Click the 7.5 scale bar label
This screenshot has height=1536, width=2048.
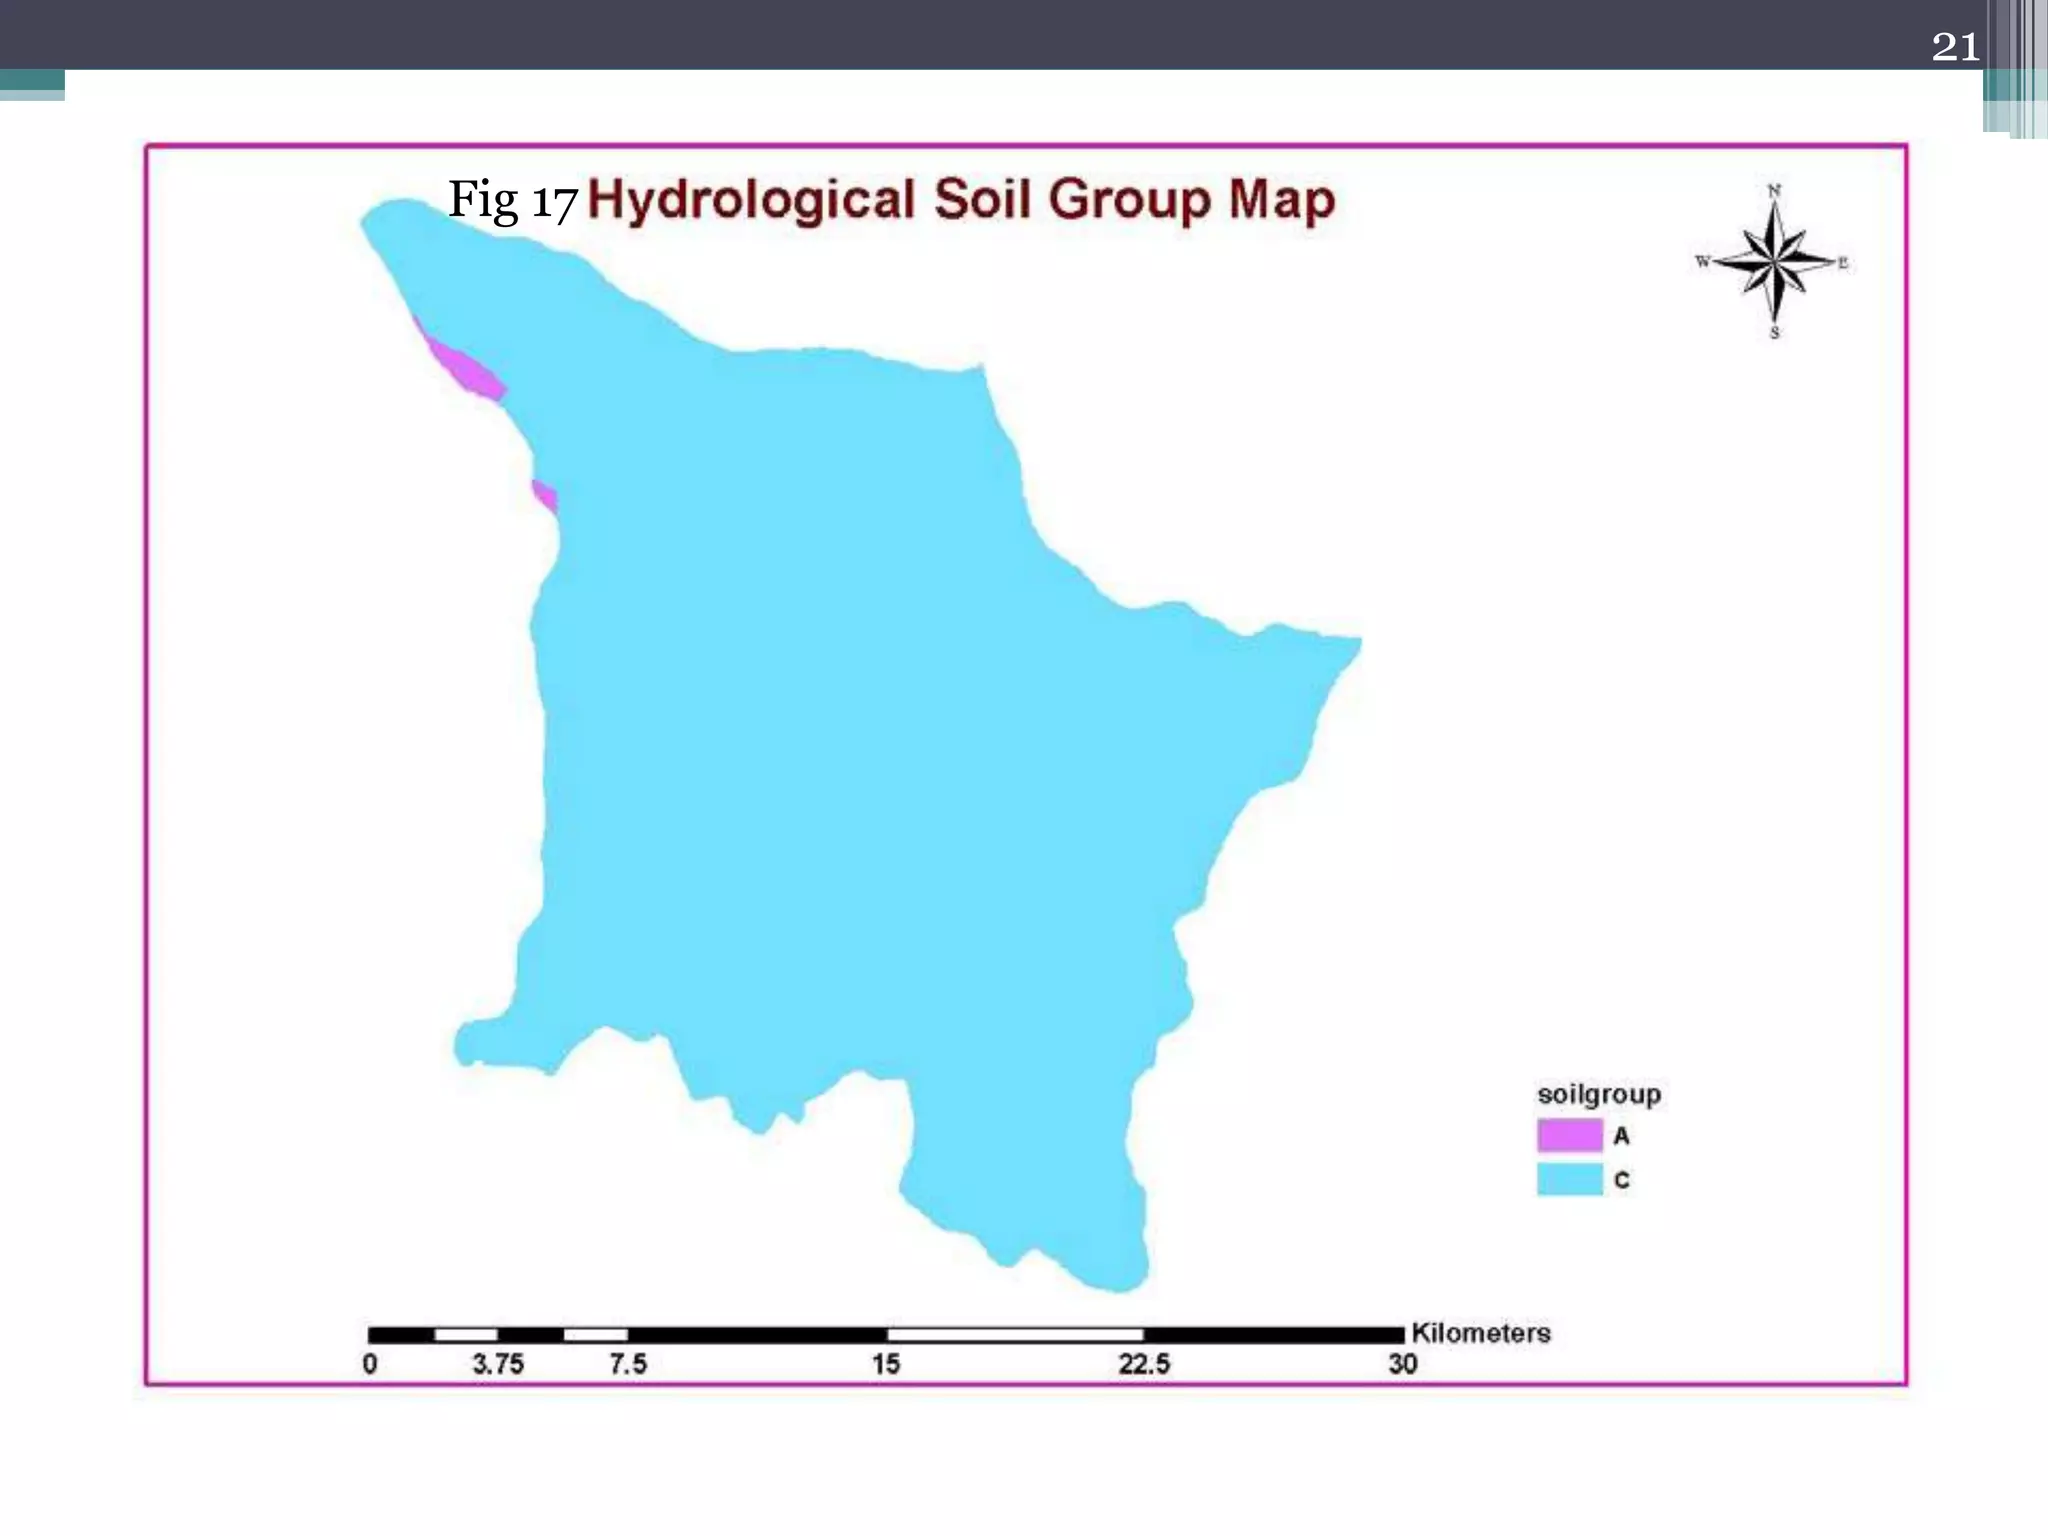point(628,1364)
